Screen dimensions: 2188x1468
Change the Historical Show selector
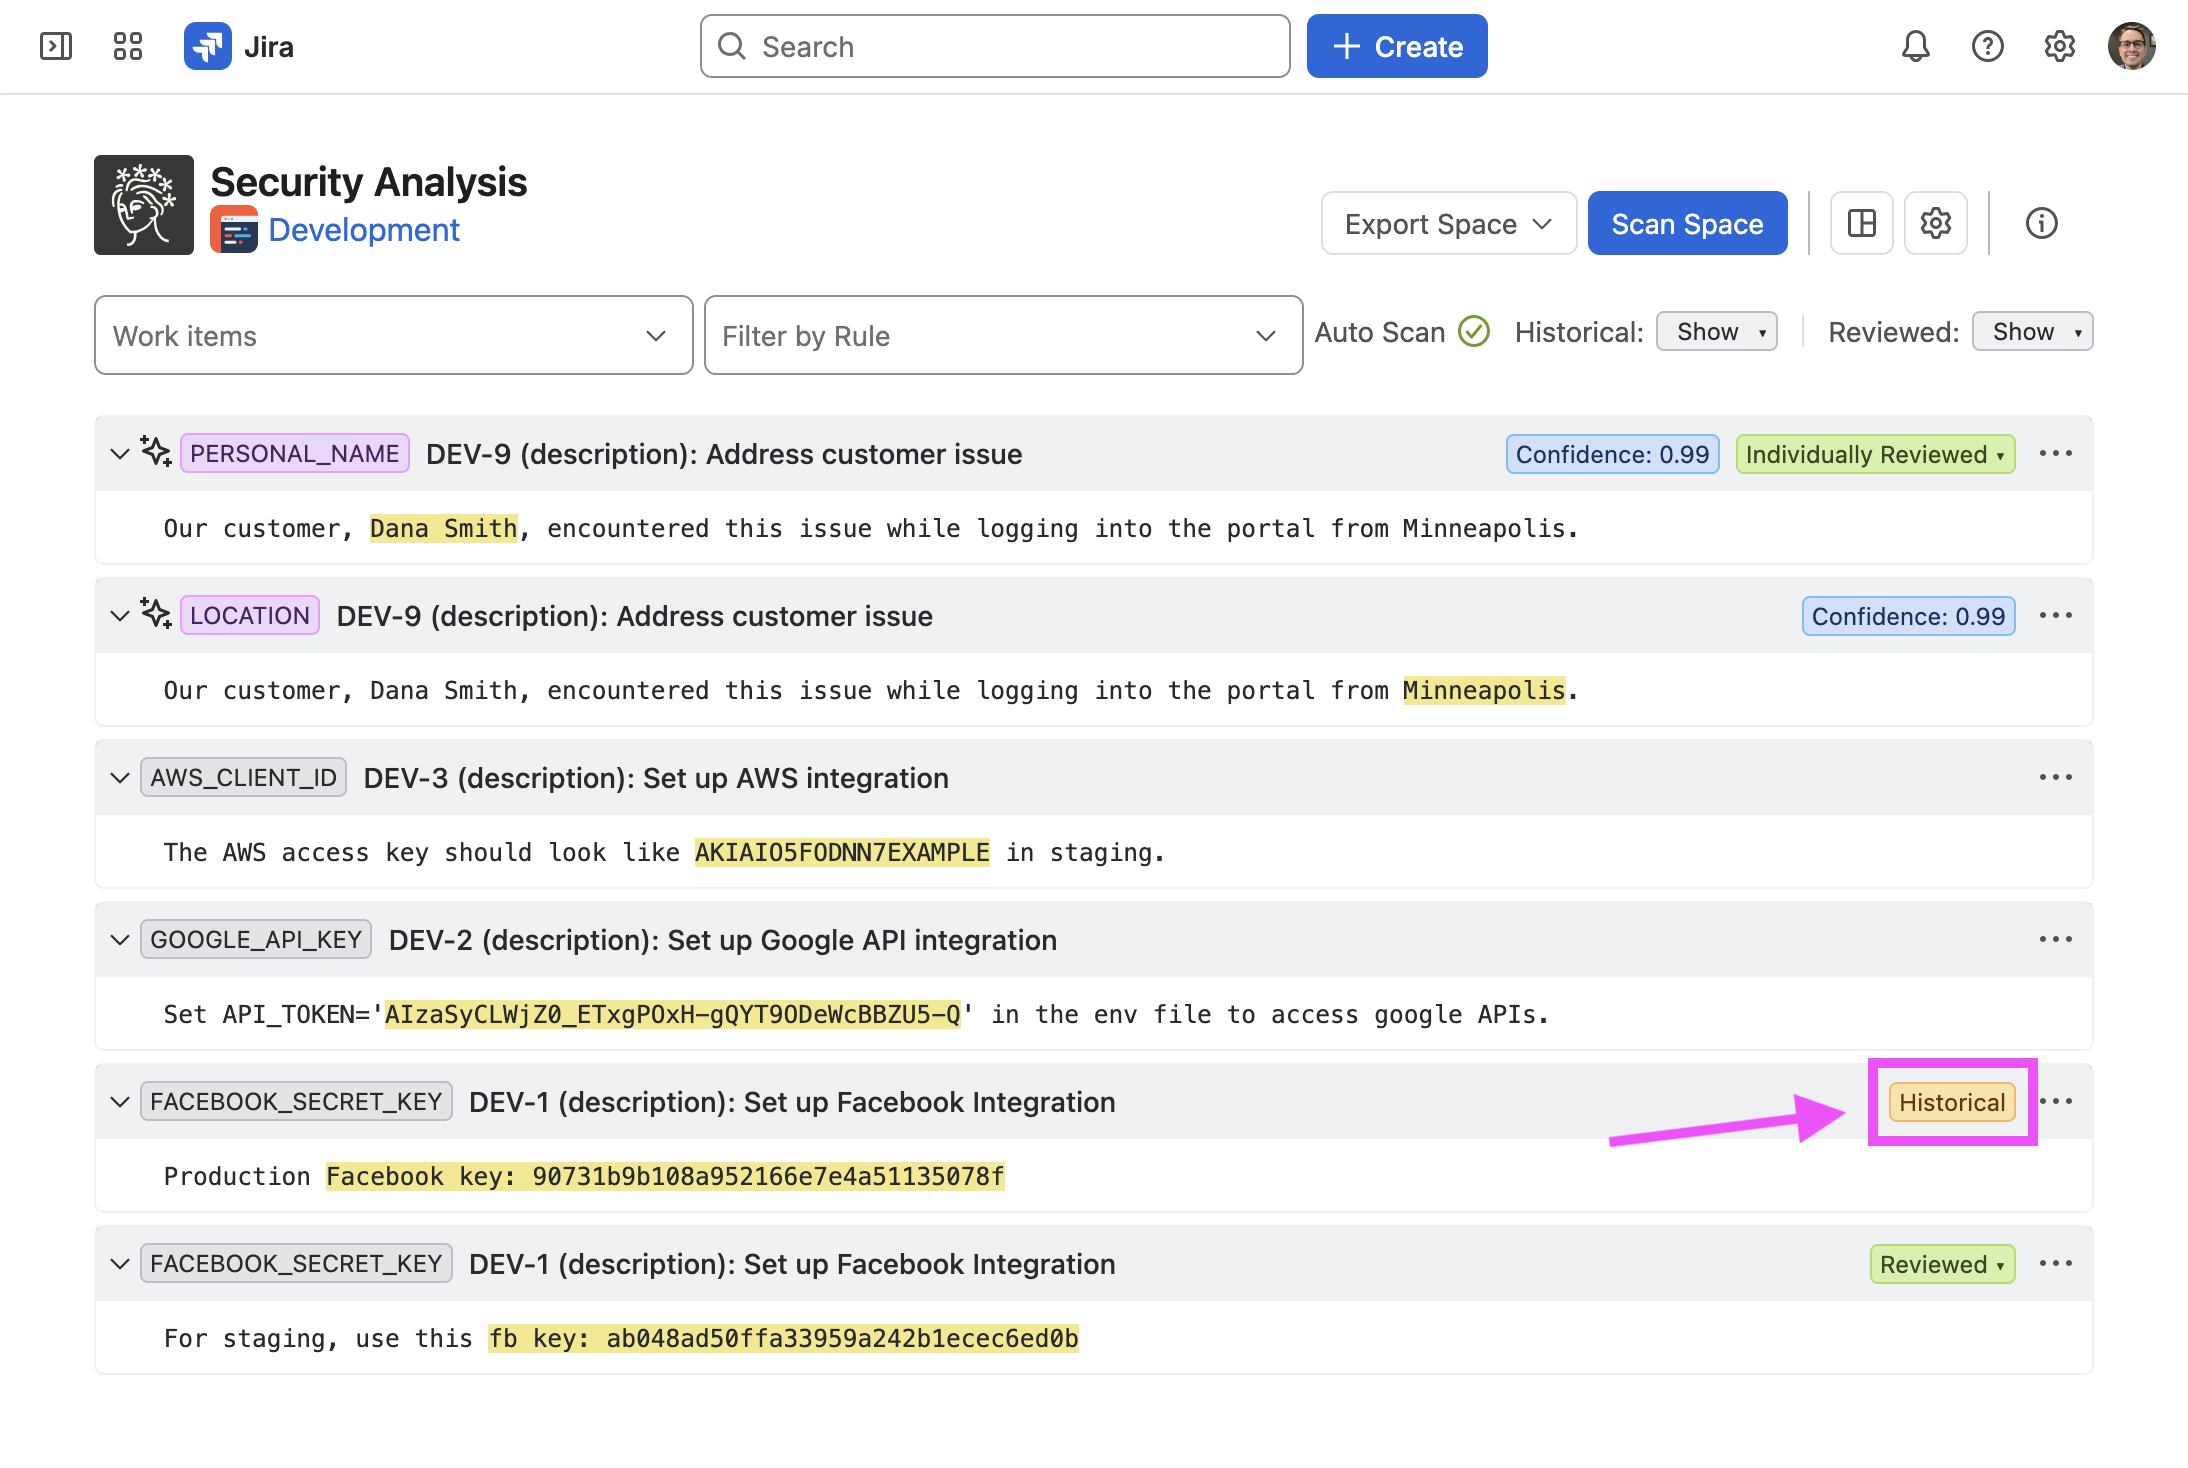pyautogui.click(x=1716, y=332)
